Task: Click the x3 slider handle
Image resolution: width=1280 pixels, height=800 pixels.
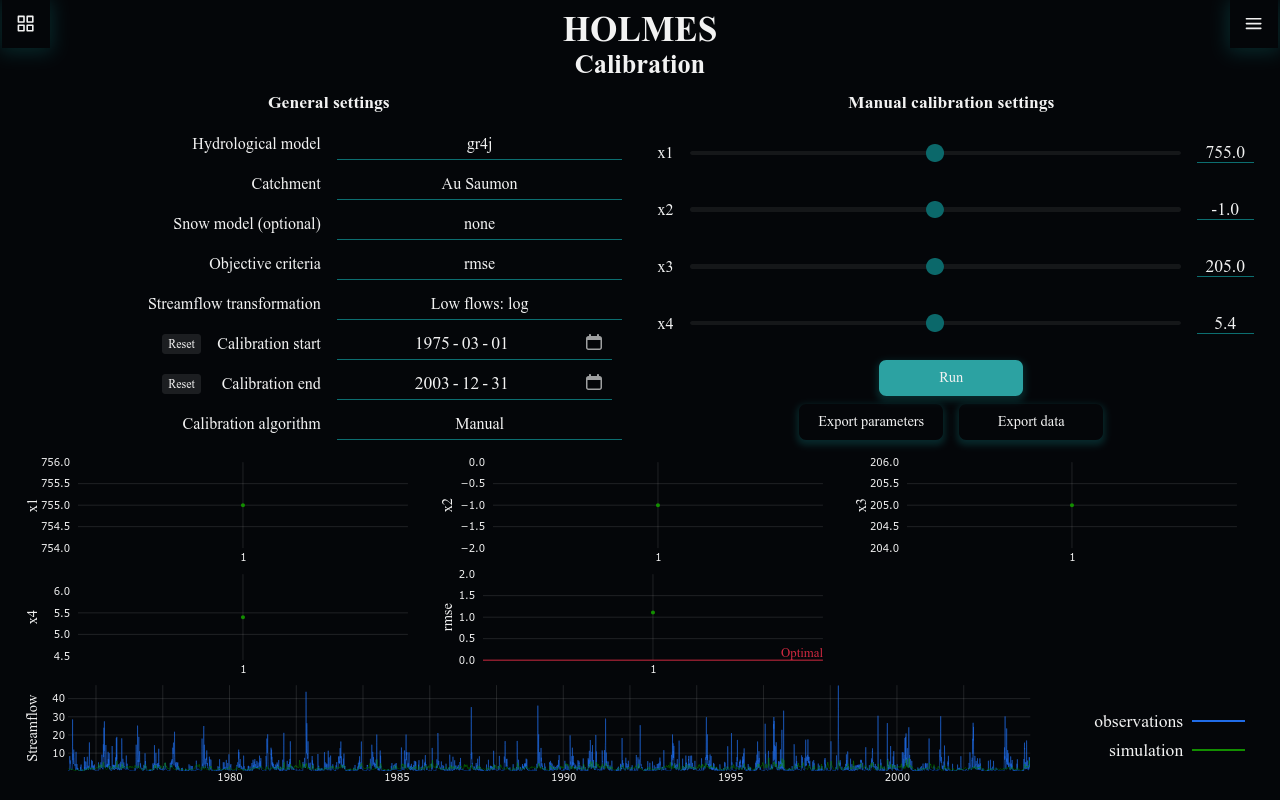Action: [935, 267]
